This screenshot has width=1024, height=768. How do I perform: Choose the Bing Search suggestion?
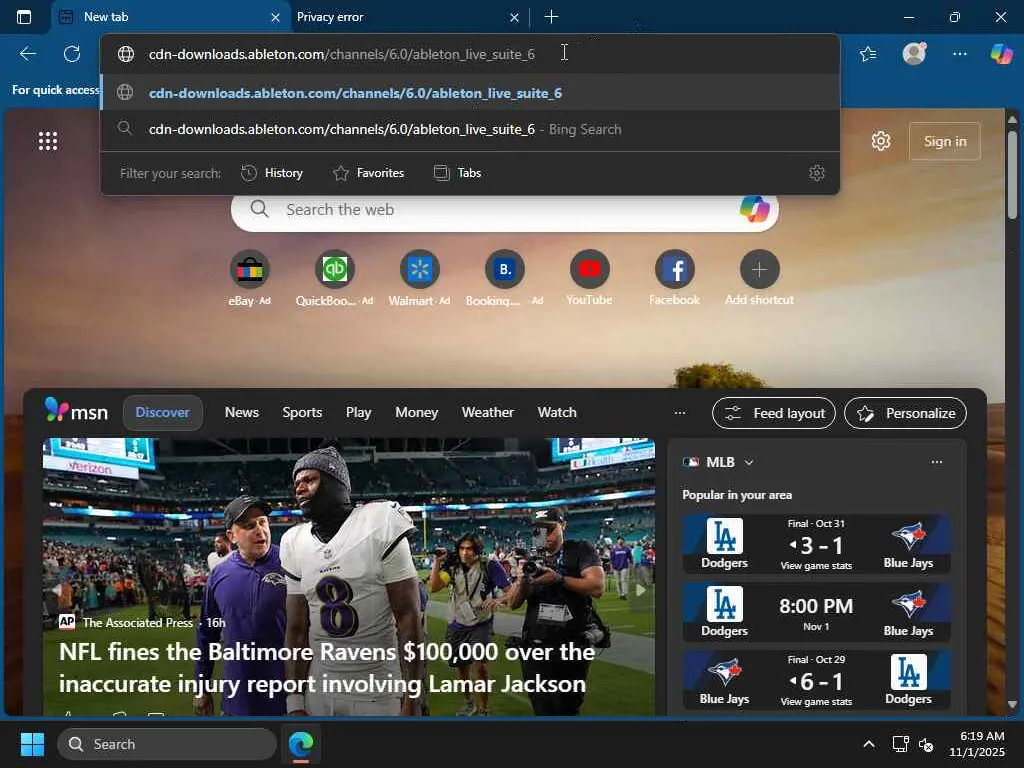470,129
